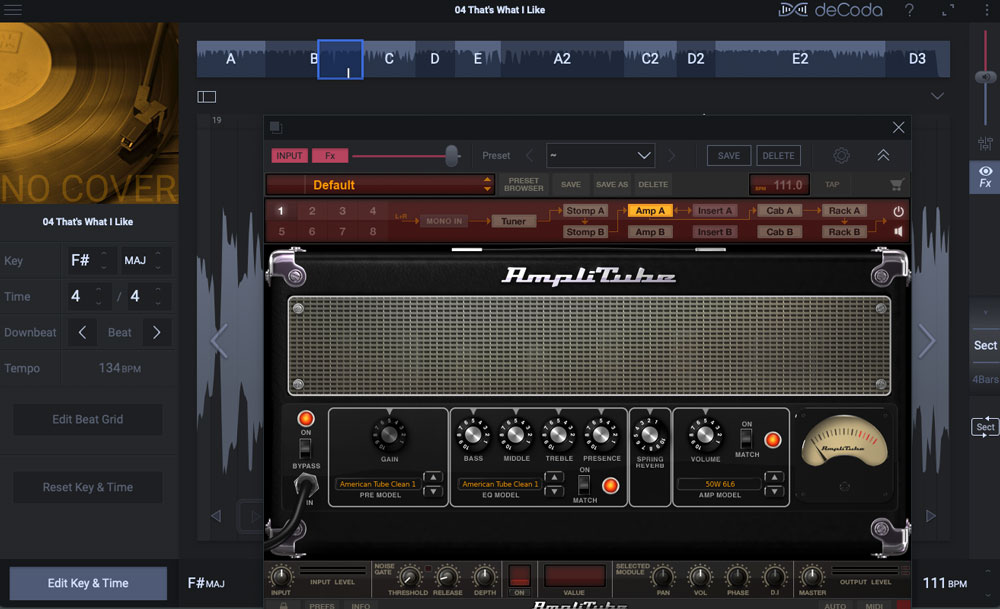Step the AMP MODEL selection up

(x=774, y=478)
